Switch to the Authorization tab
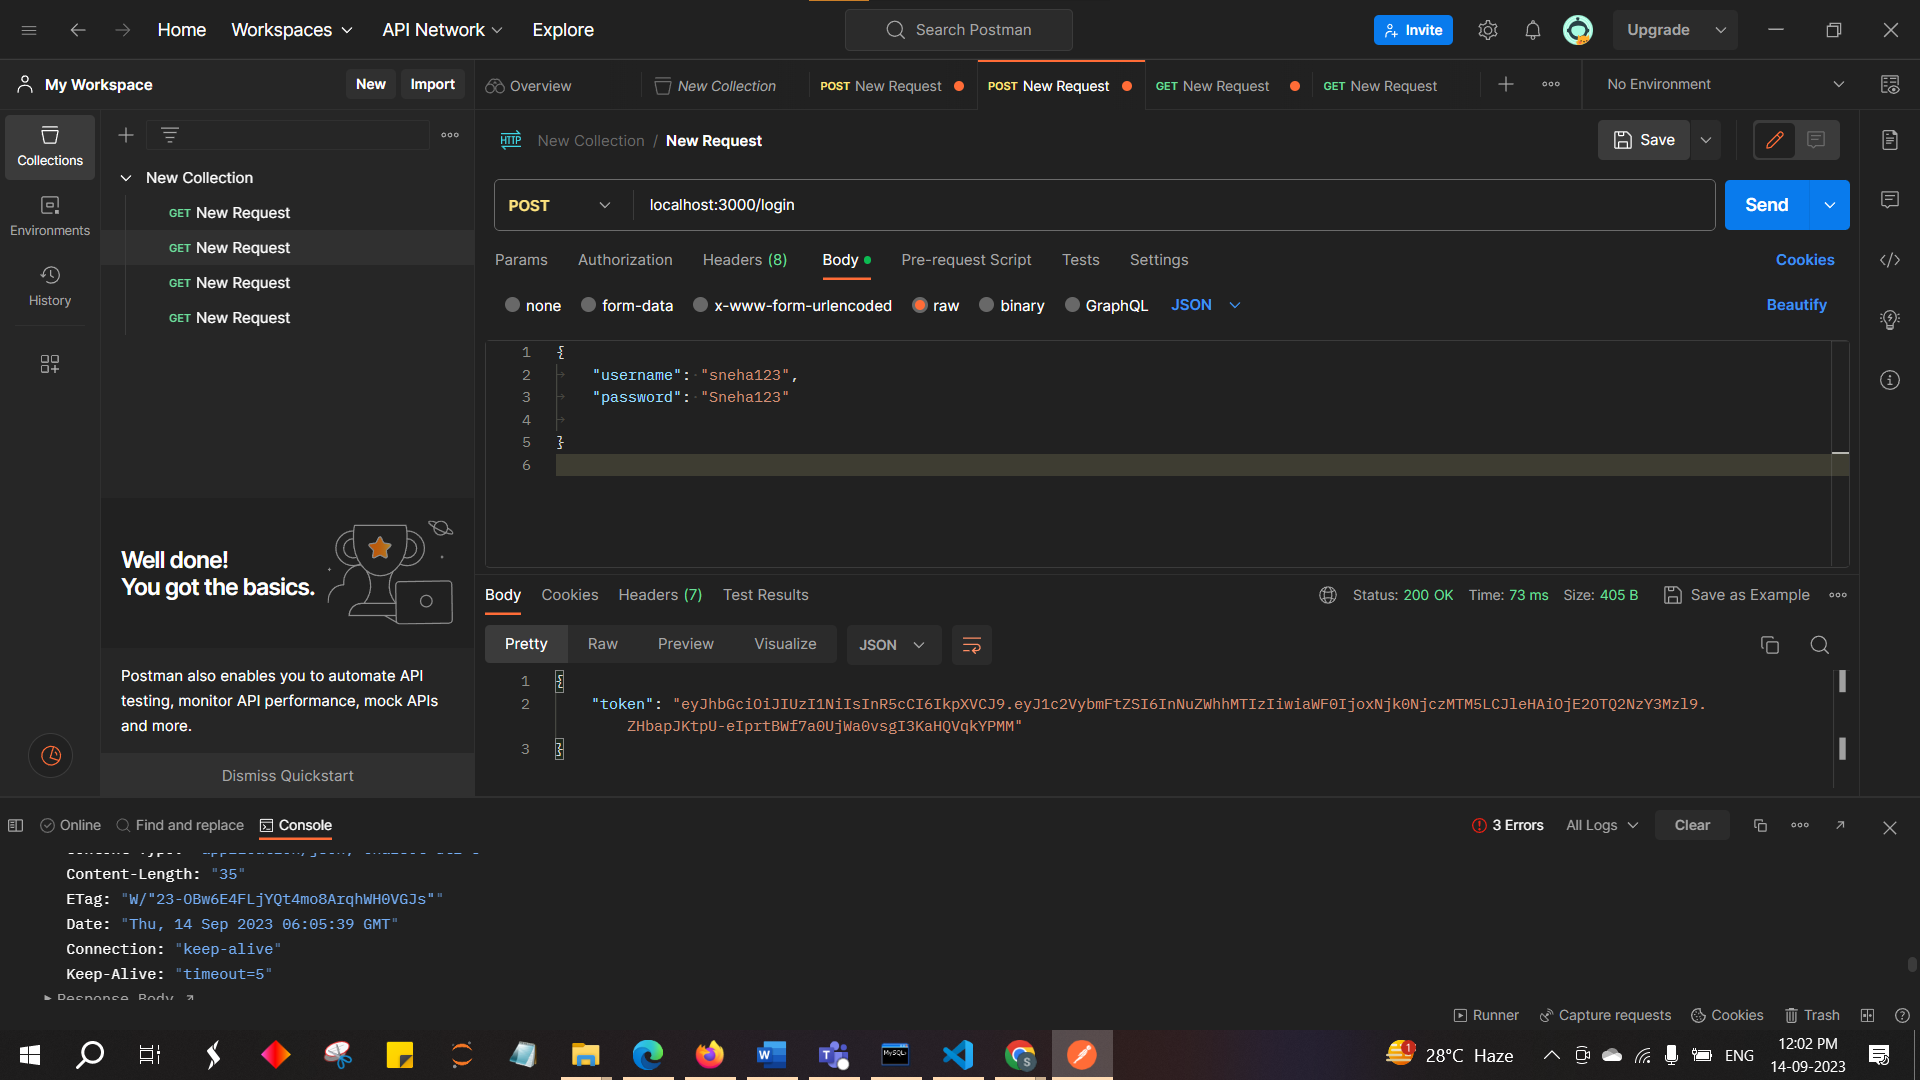Image resolution: width=1920 pixels, height=1080 pixels. [x=624, y=260]
